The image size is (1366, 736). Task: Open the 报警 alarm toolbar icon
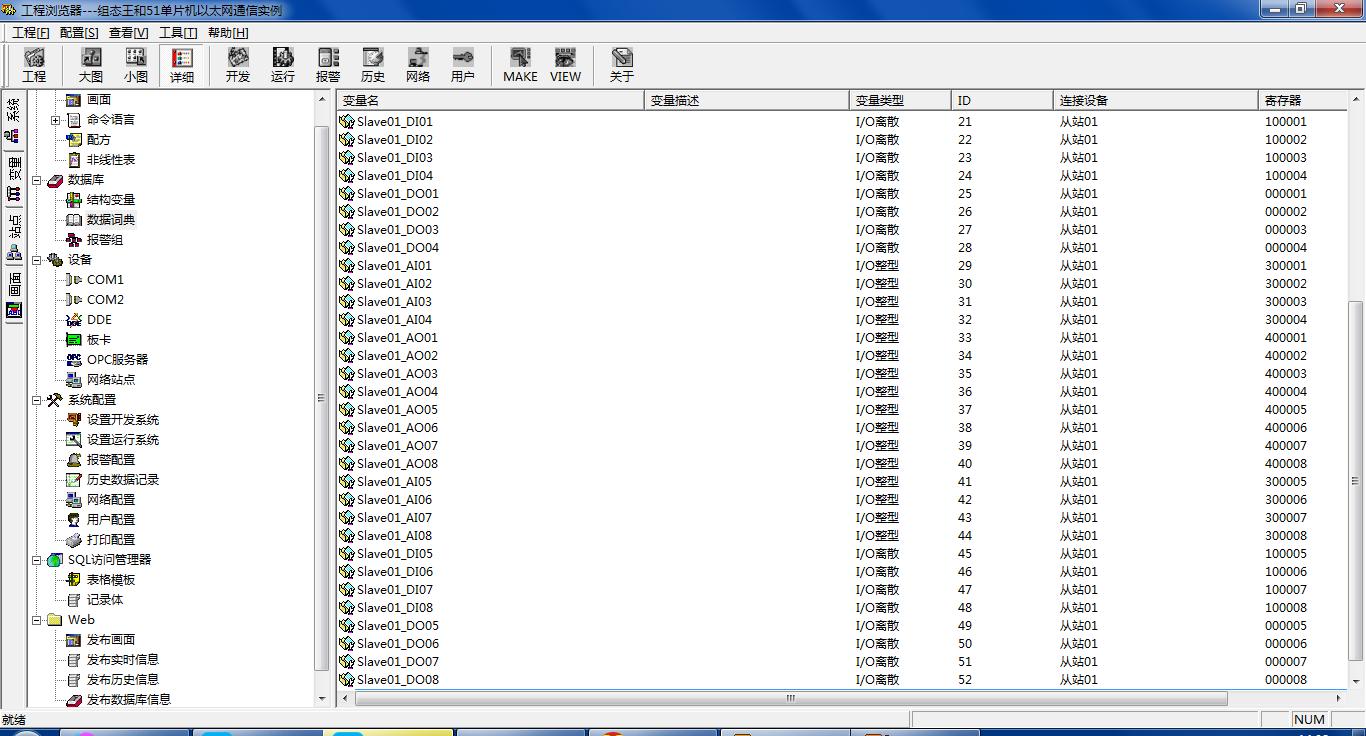click(327, 65)
